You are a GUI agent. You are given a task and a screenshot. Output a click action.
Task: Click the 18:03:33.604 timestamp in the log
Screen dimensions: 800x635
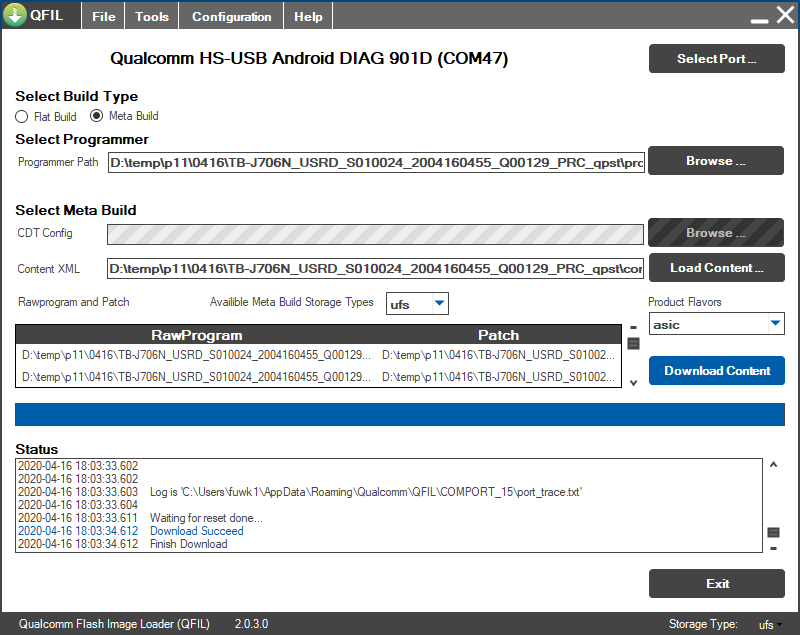click(x=78, y=505)
